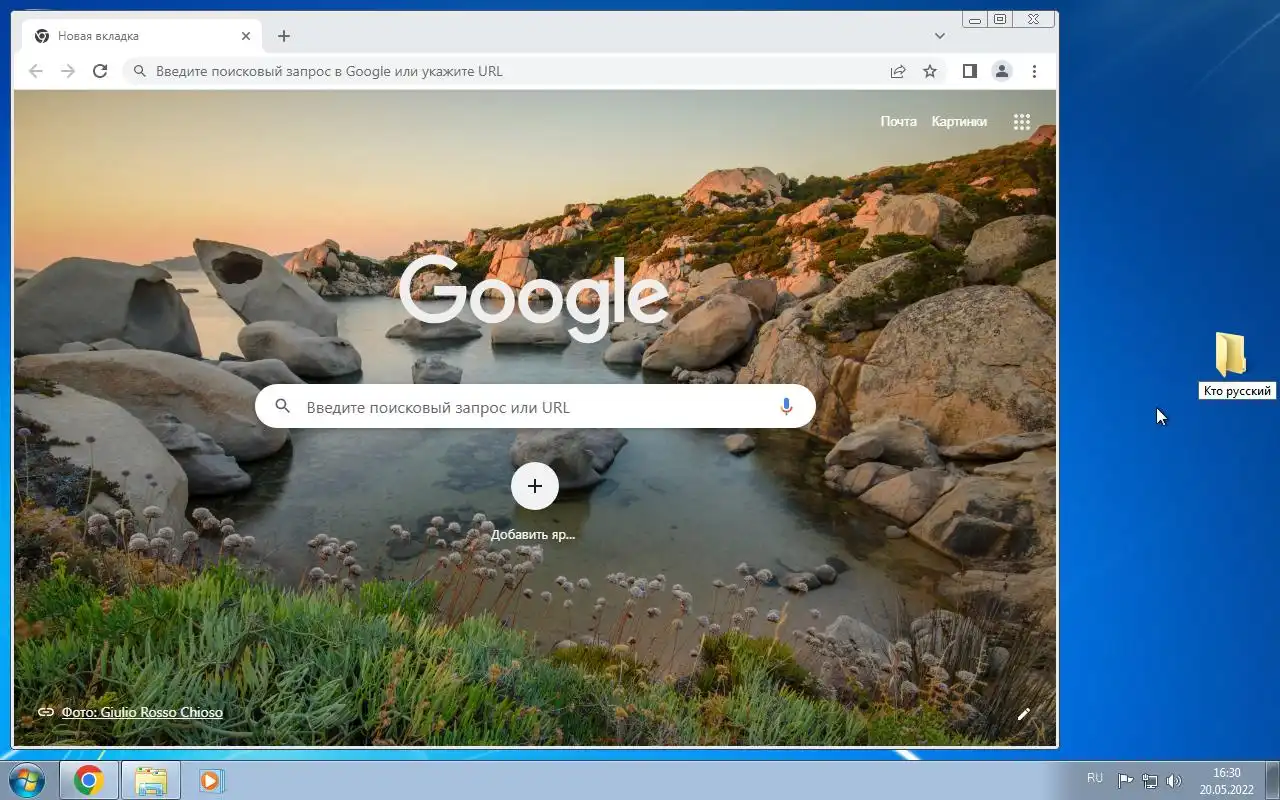Open Chrome three-dot menu
1280x800 pixels.
click(1034, 71)
